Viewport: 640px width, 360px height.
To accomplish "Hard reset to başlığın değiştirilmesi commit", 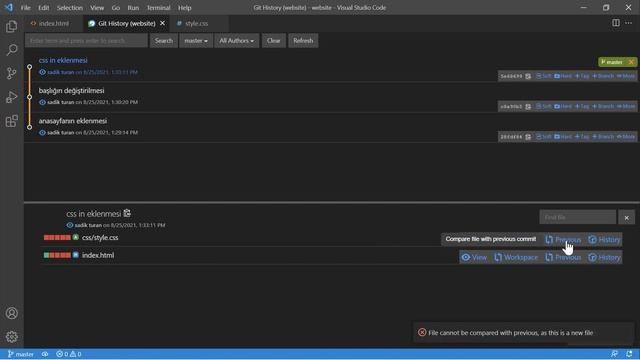I will click(x=563, y=107).
